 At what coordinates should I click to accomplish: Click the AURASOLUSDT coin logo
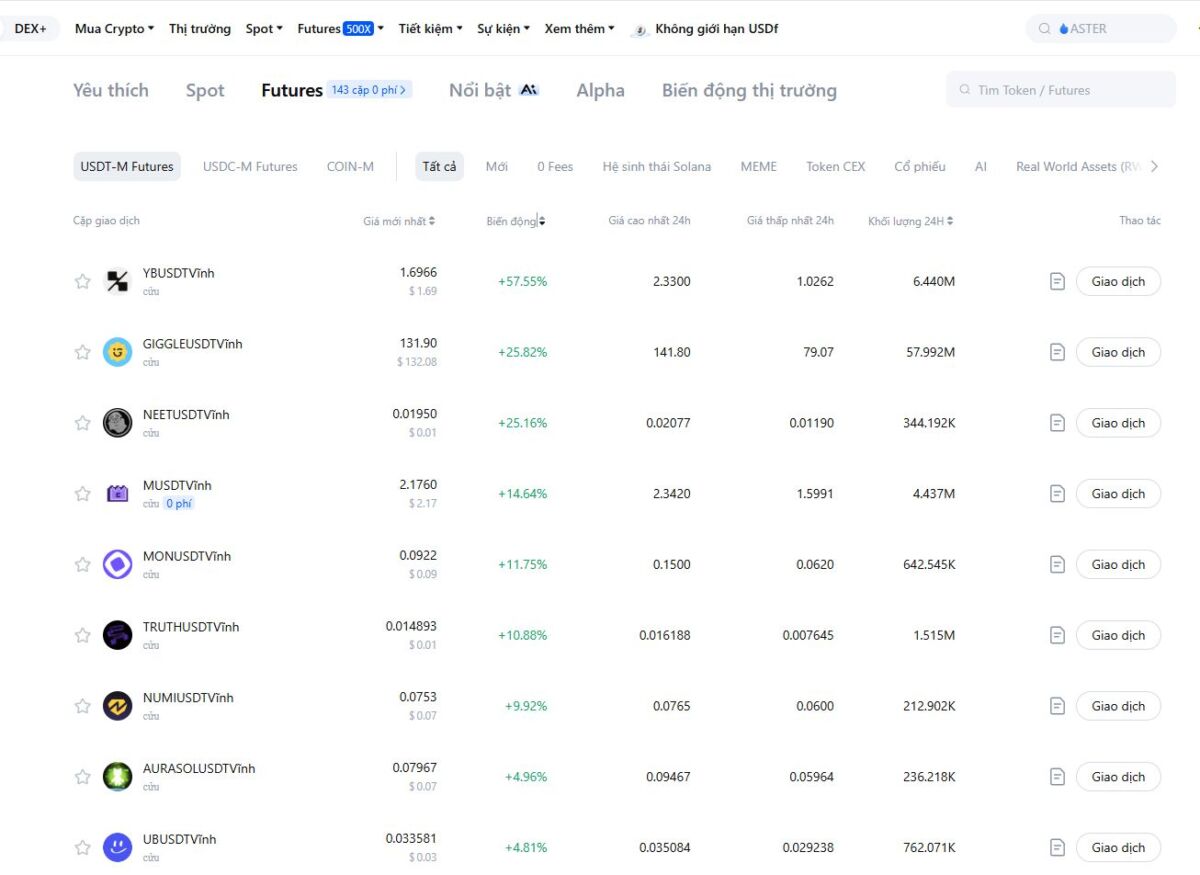[x=117, y=777]
